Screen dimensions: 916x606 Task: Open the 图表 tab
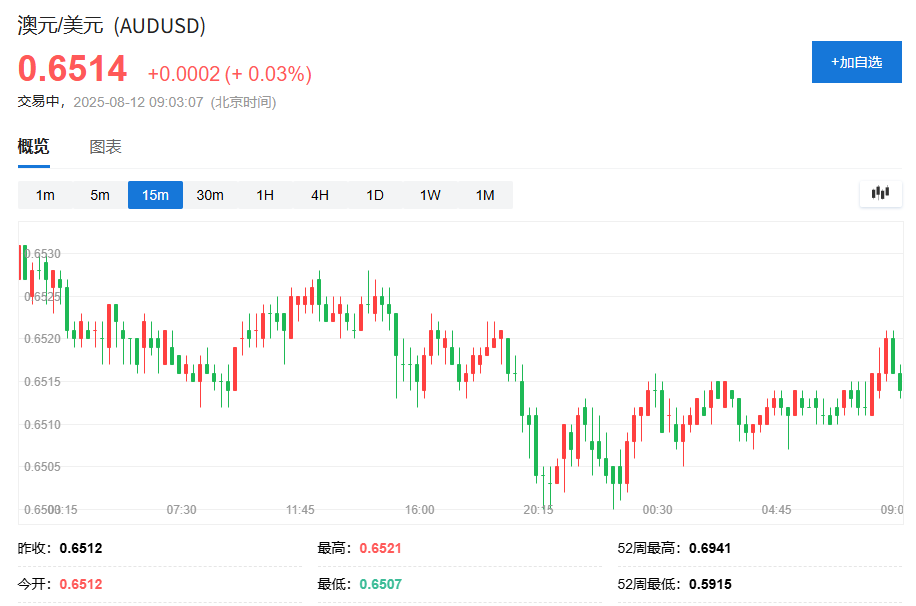point(106,147)
